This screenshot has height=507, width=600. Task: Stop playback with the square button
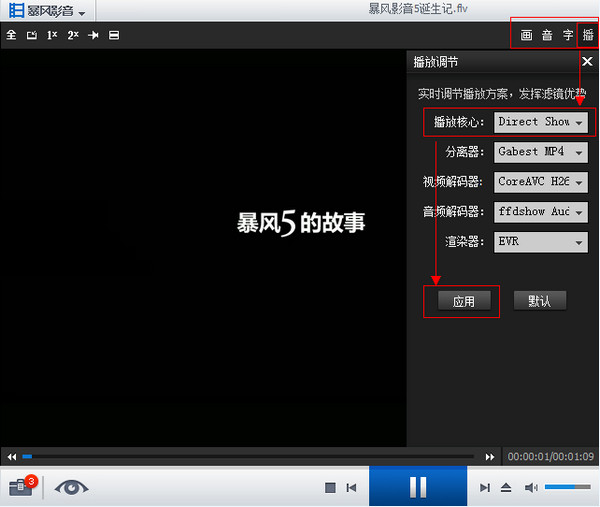[x=330, y=487]
